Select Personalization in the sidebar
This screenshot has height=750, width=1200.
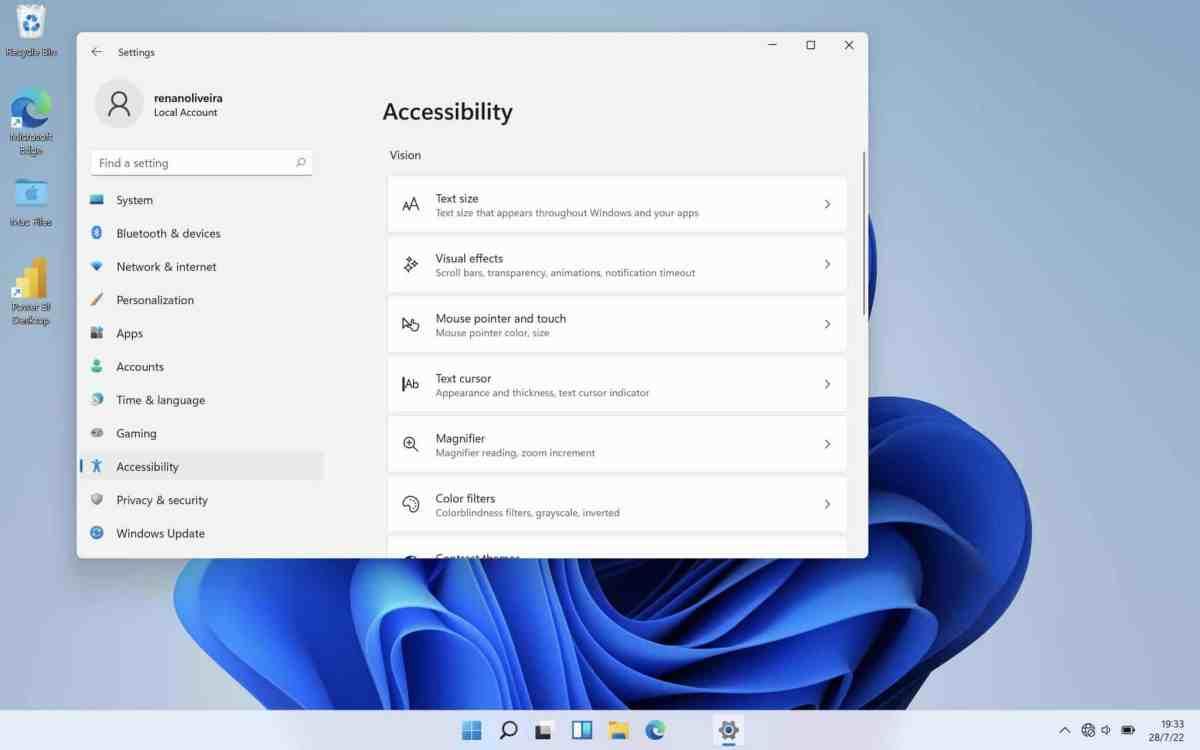coord(155,300)
